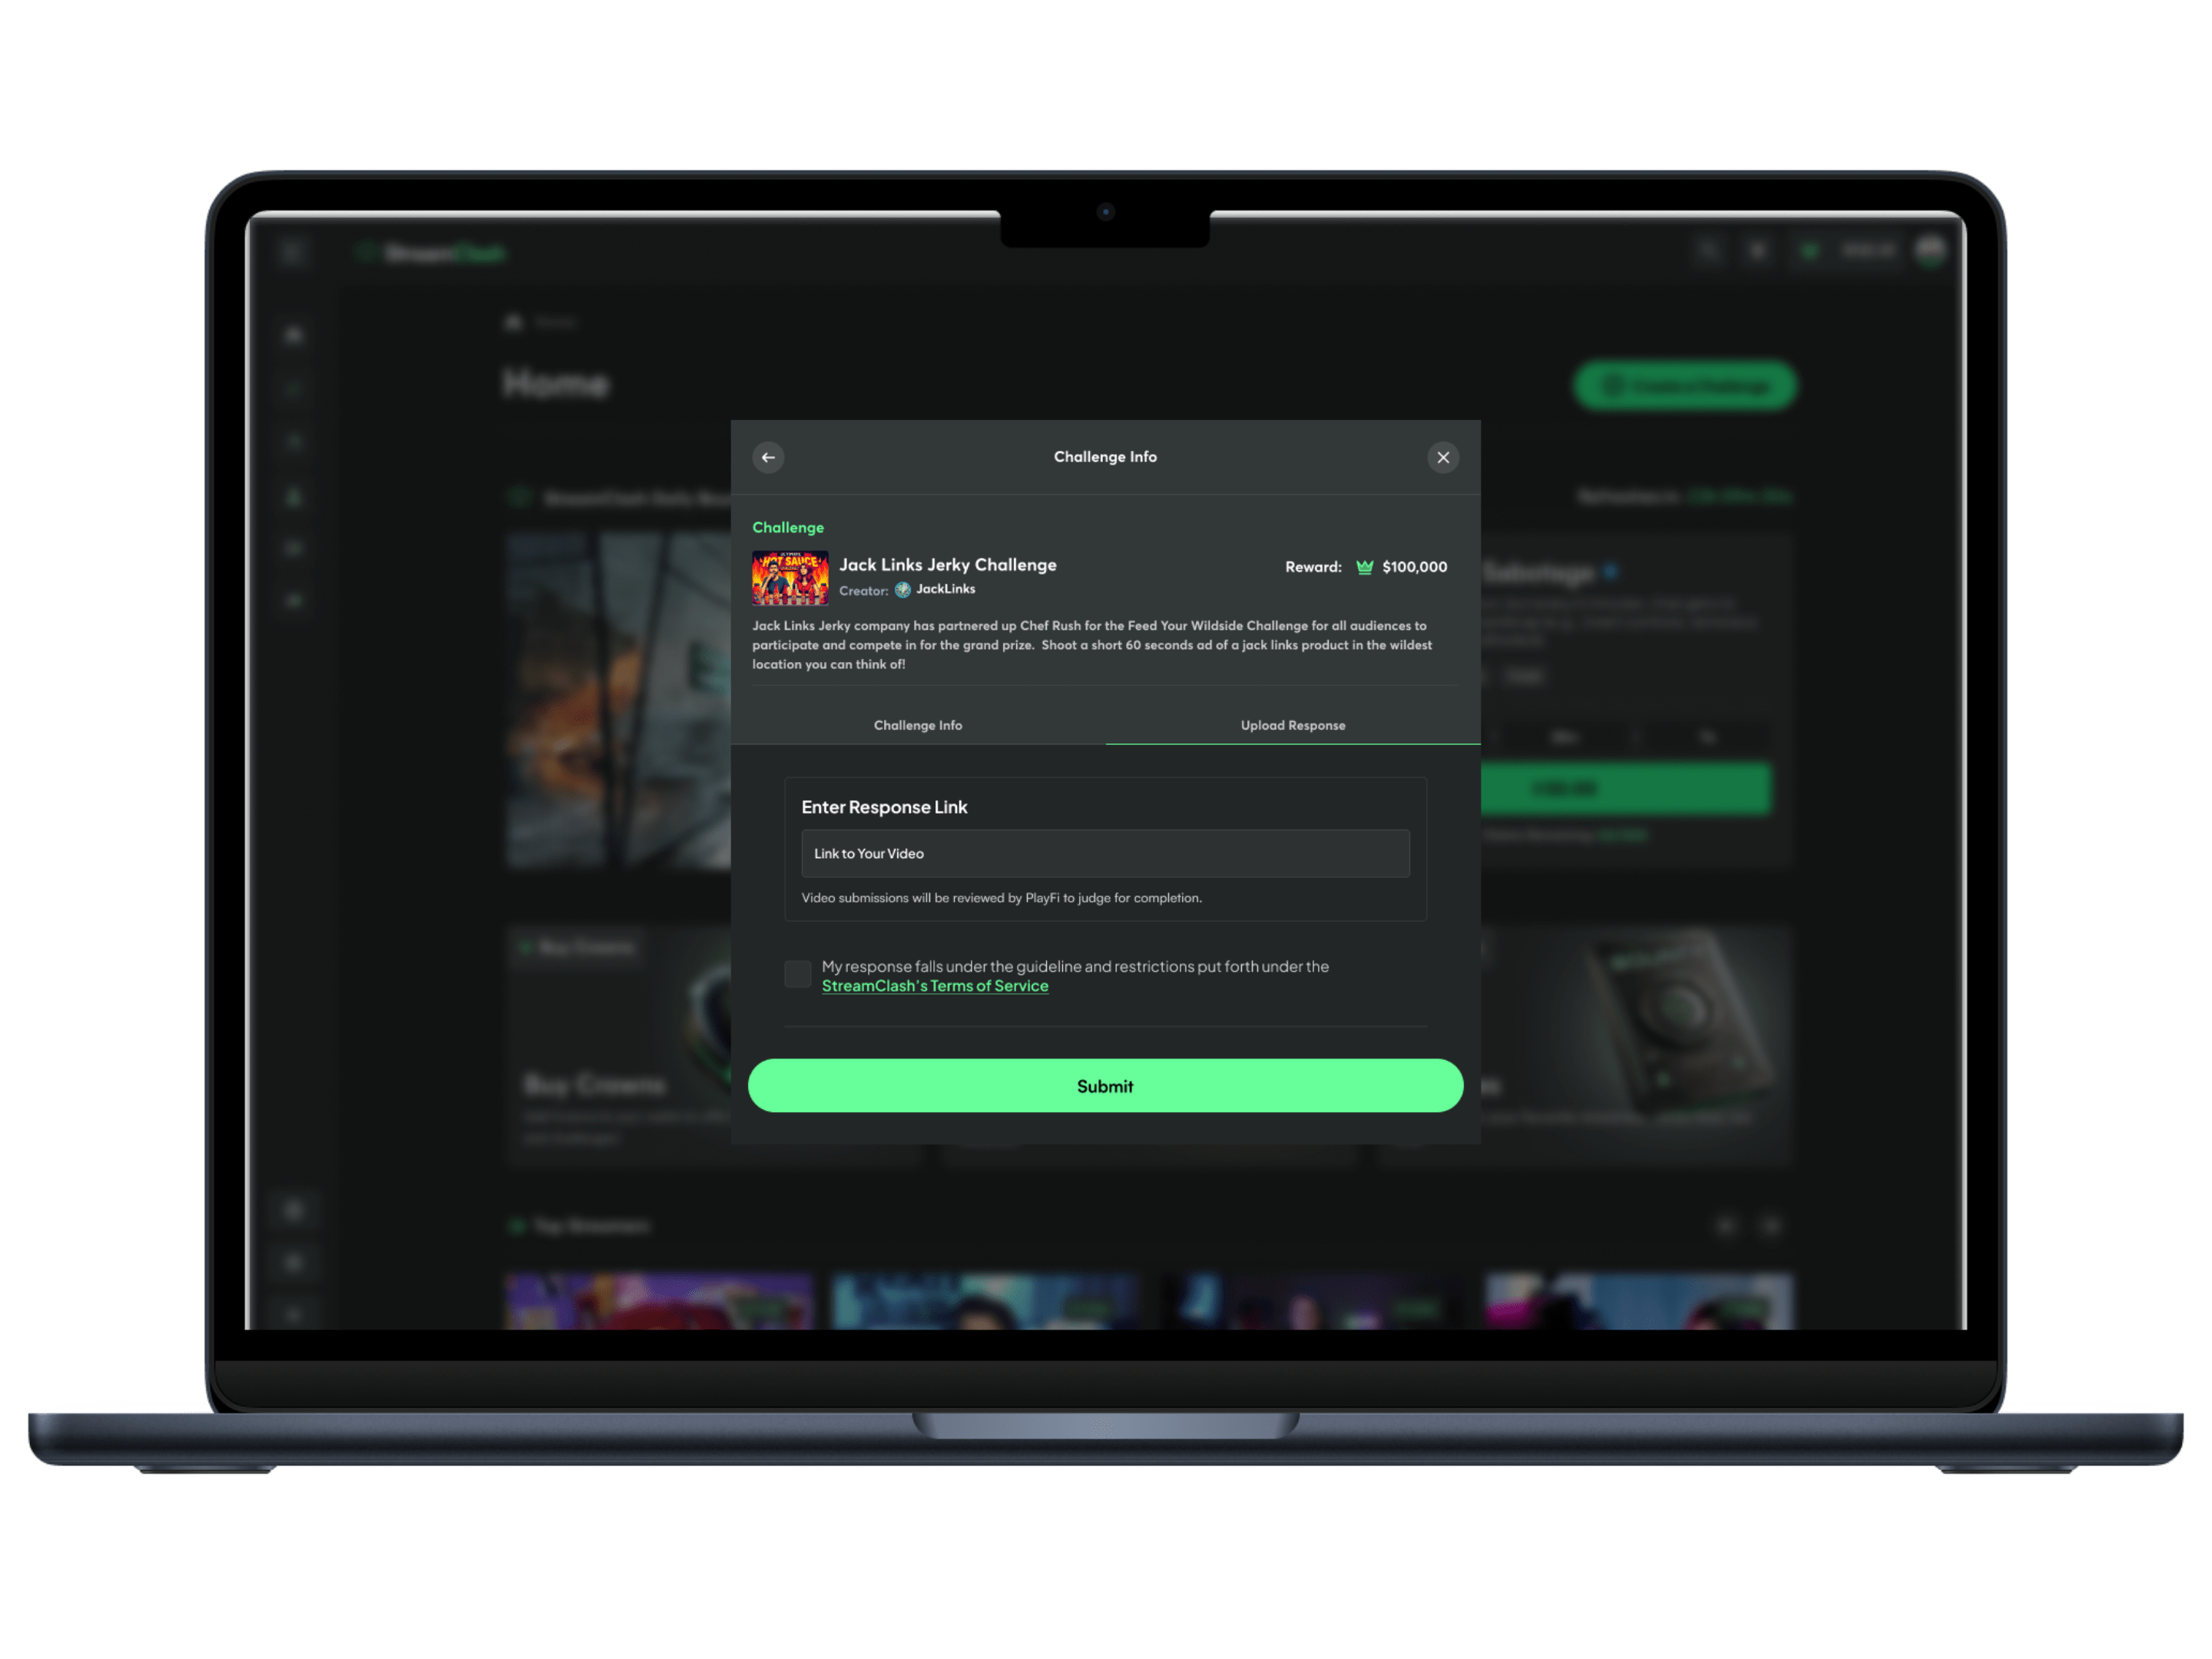Close the Challenge Info dialog
The width and height of the screenshot is (2212, 1659).
coord(1443,457)
